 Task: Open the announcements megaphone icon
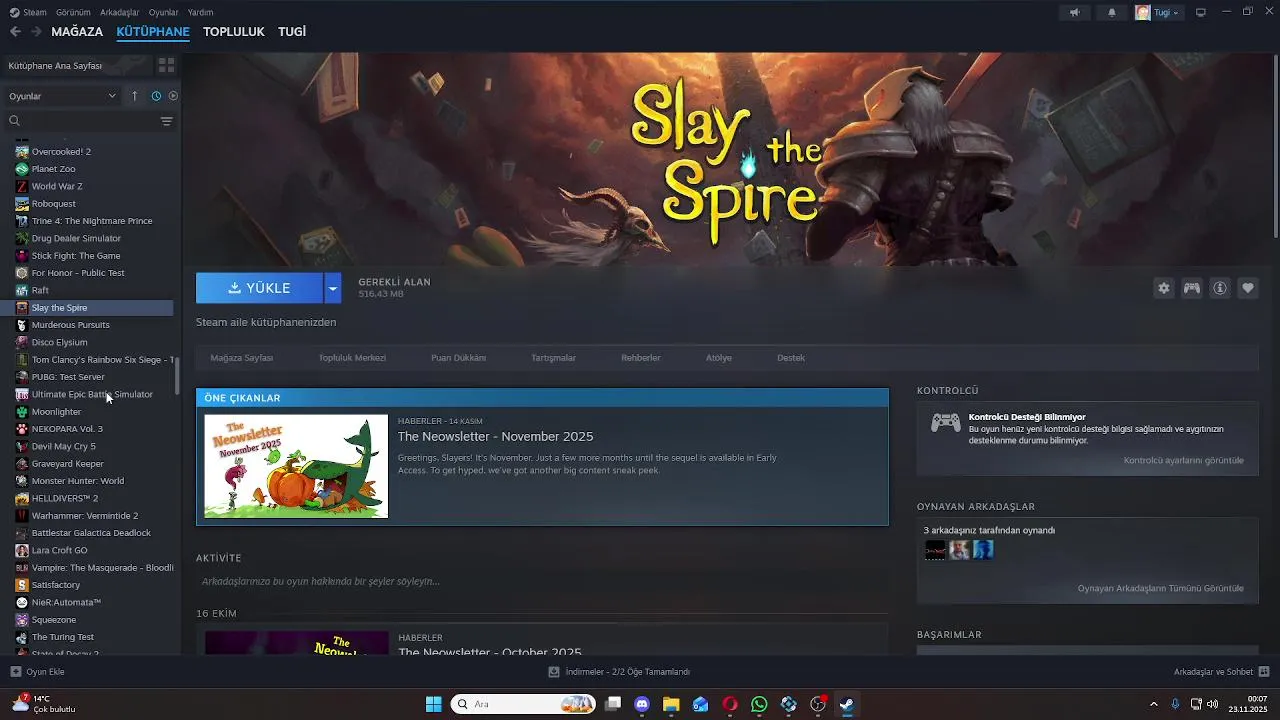(x=1075, y=12)
